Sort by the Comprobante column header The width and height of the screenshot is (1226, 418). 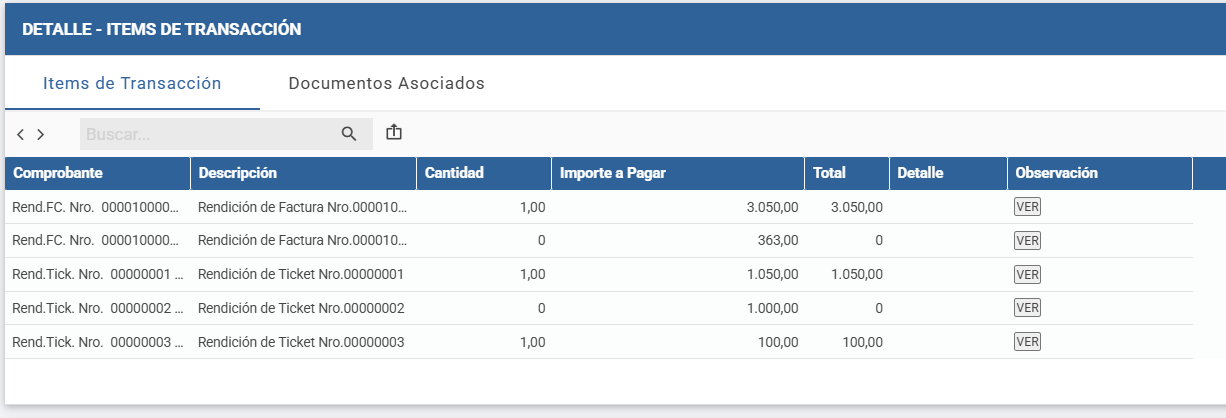click(58, 173)
